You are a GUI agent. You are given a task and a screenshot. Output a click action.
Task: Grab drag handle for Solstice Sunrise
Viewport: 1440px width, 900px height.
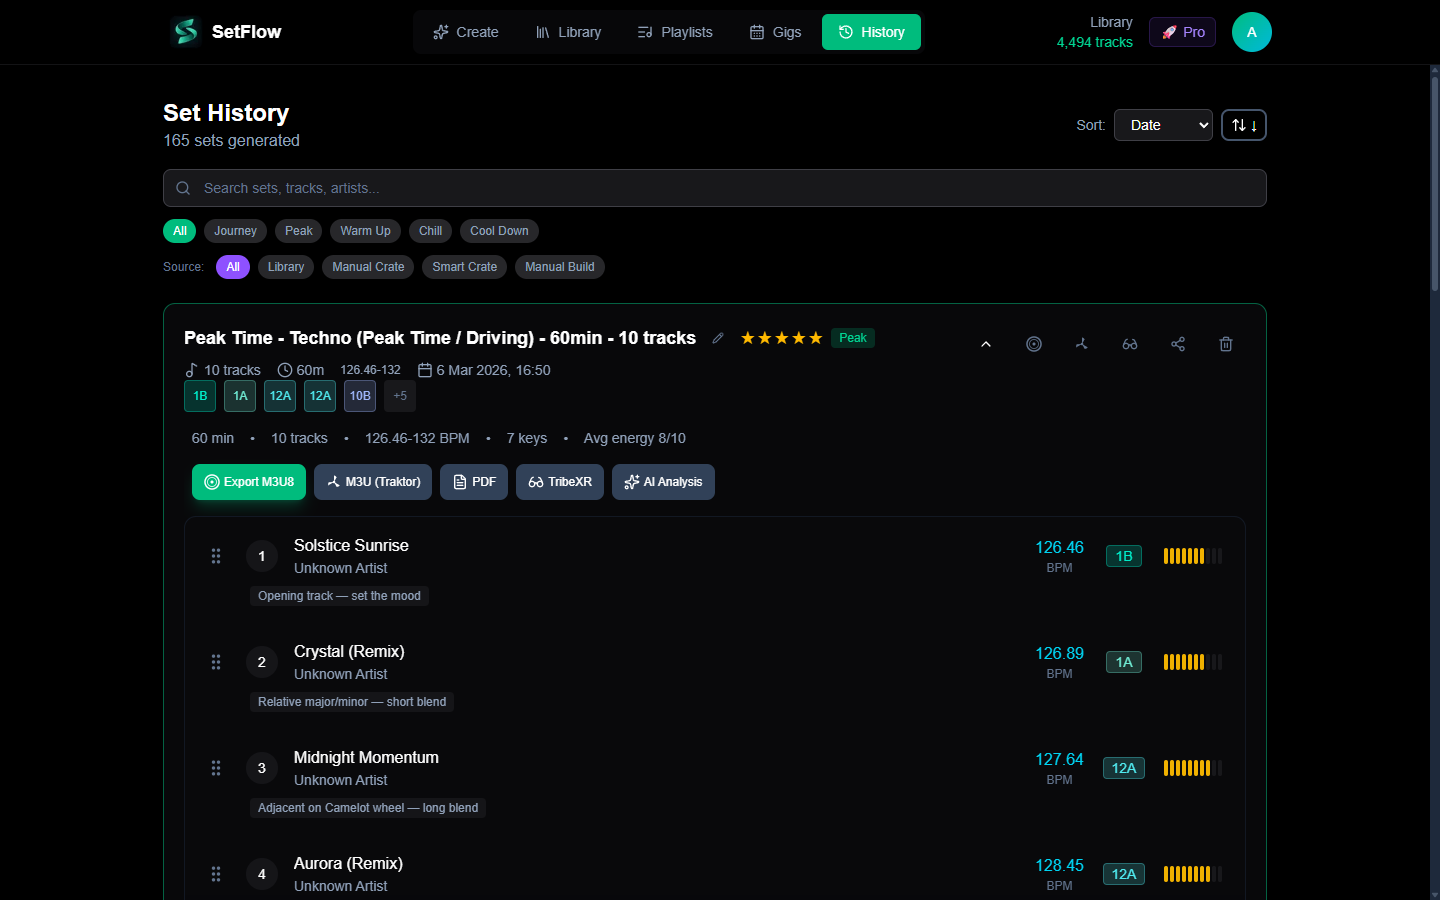[x=216, y=556]
